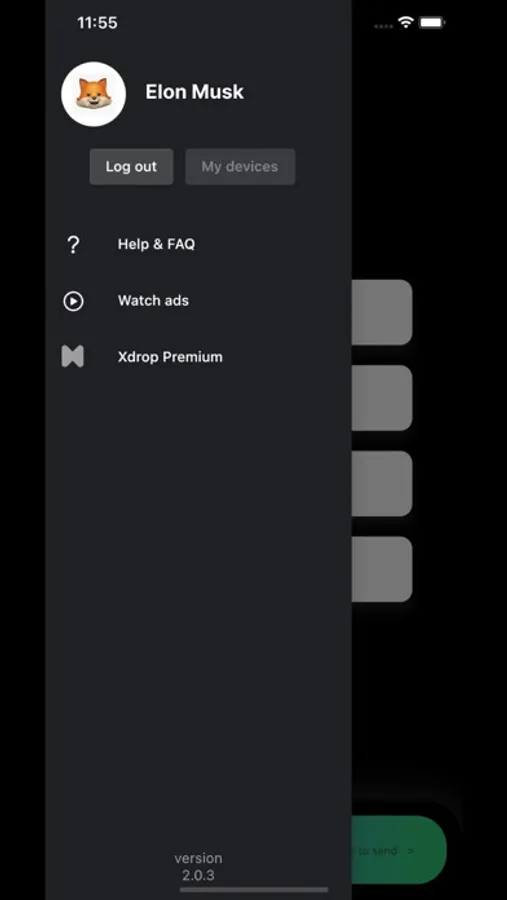Open the Help & FAQ menu entry
This screenshot has width=507, height=900.
156,244
